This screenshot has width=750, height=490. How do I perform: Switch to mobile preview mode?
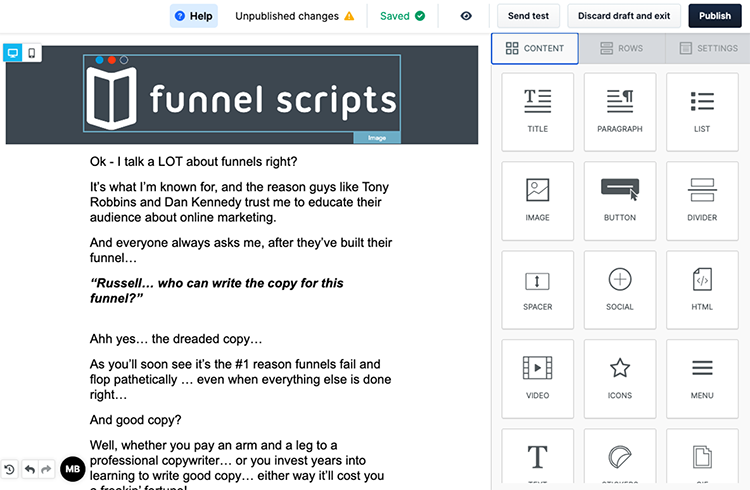click(33, 53)
